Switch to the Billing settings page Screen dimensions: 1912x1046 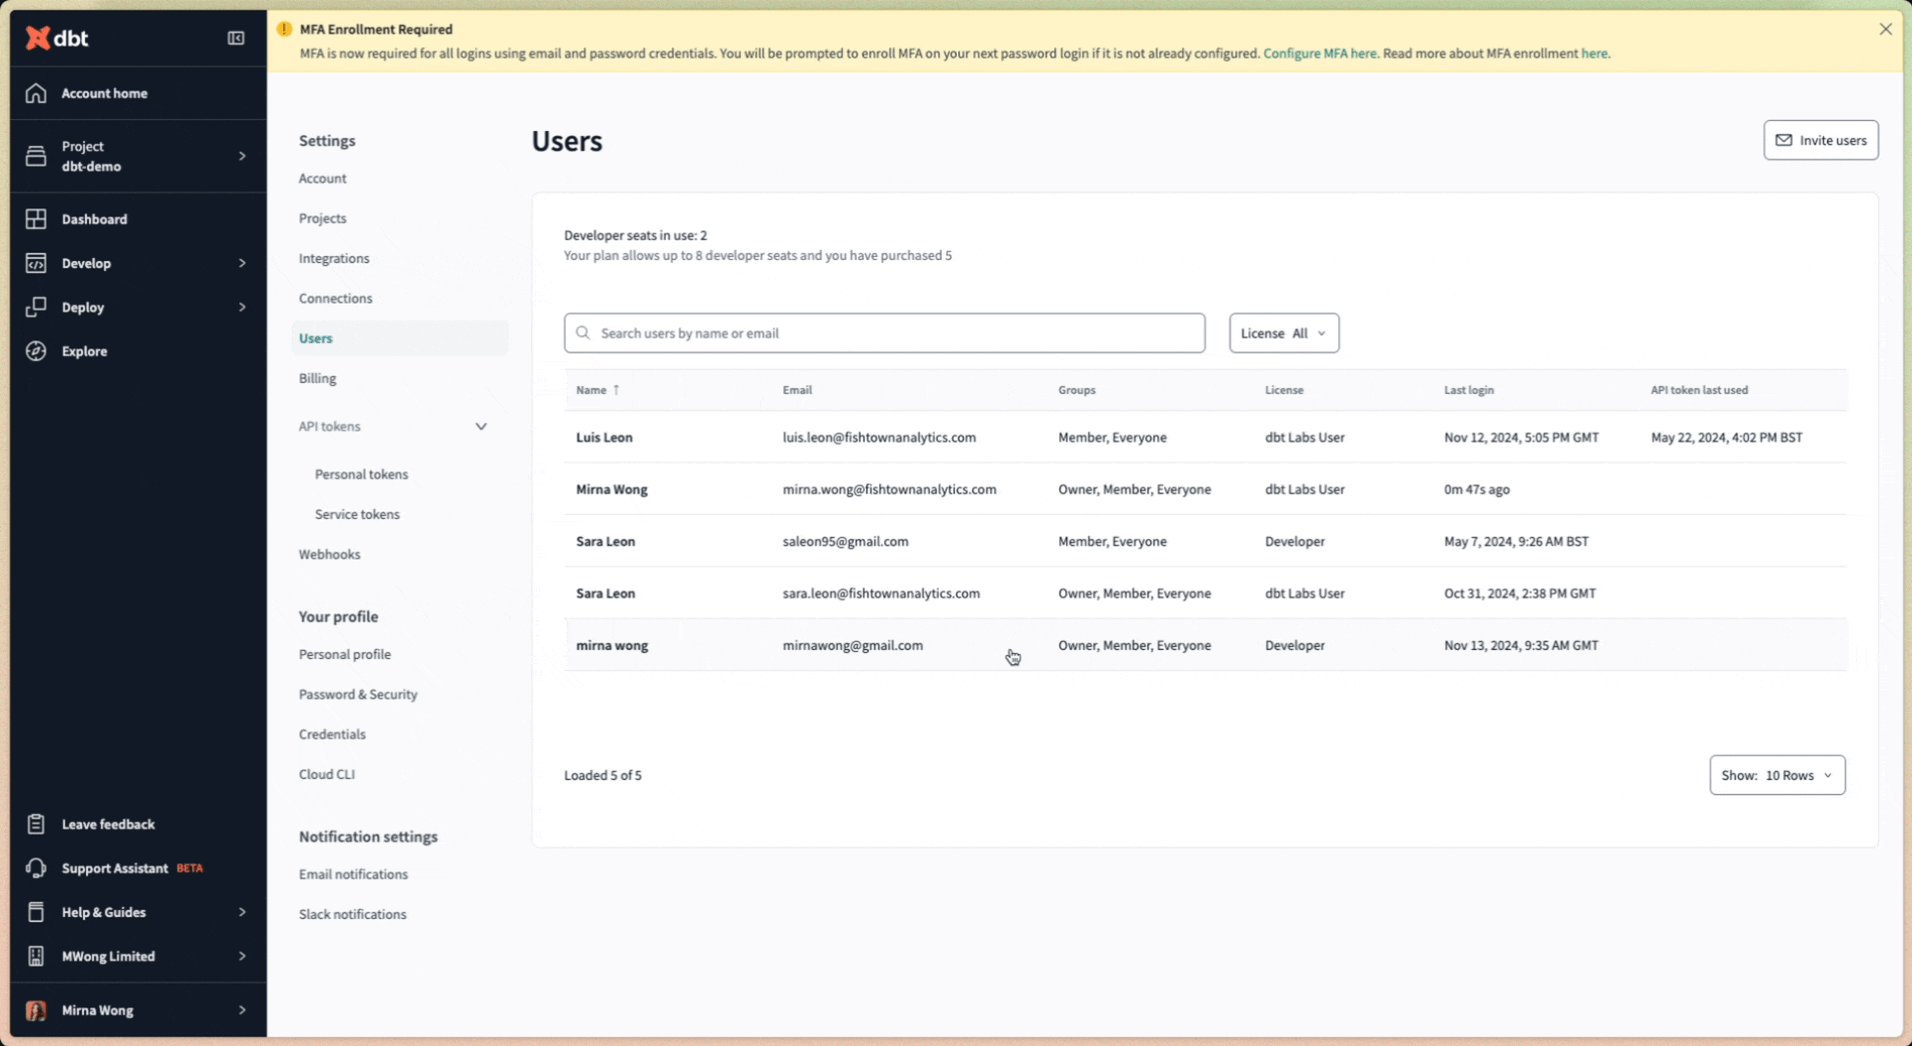(x=317, y=378)
